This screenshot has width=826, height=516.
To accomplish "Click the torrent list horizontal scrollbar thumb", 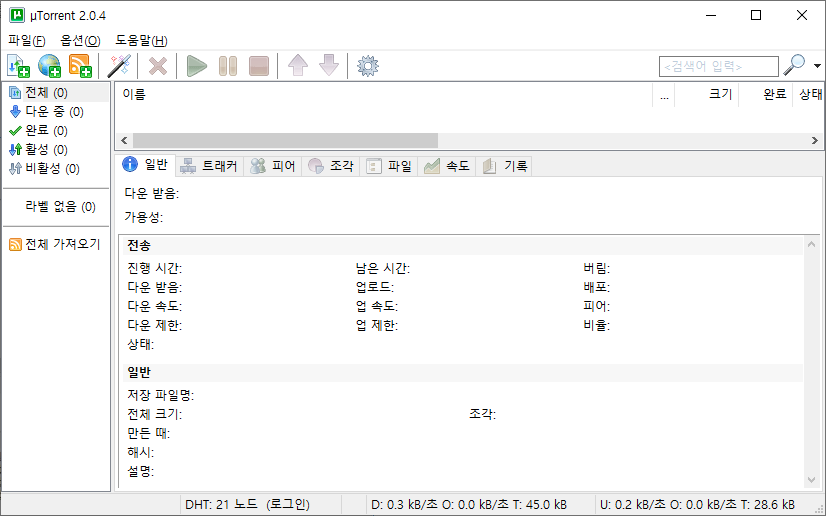I will click(285, 141).
